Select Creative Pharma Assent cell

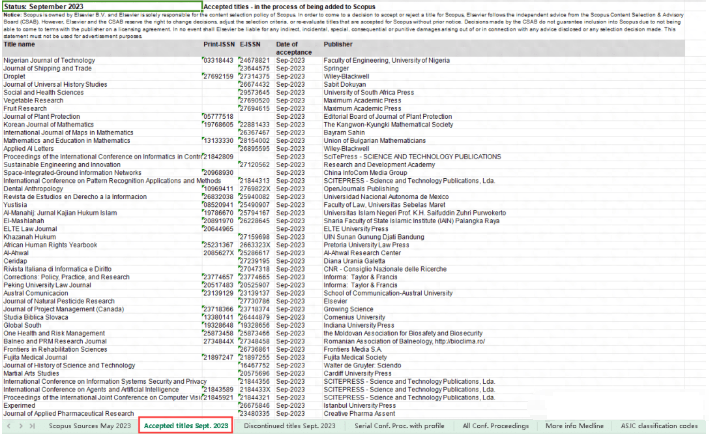tap(359, 414)
